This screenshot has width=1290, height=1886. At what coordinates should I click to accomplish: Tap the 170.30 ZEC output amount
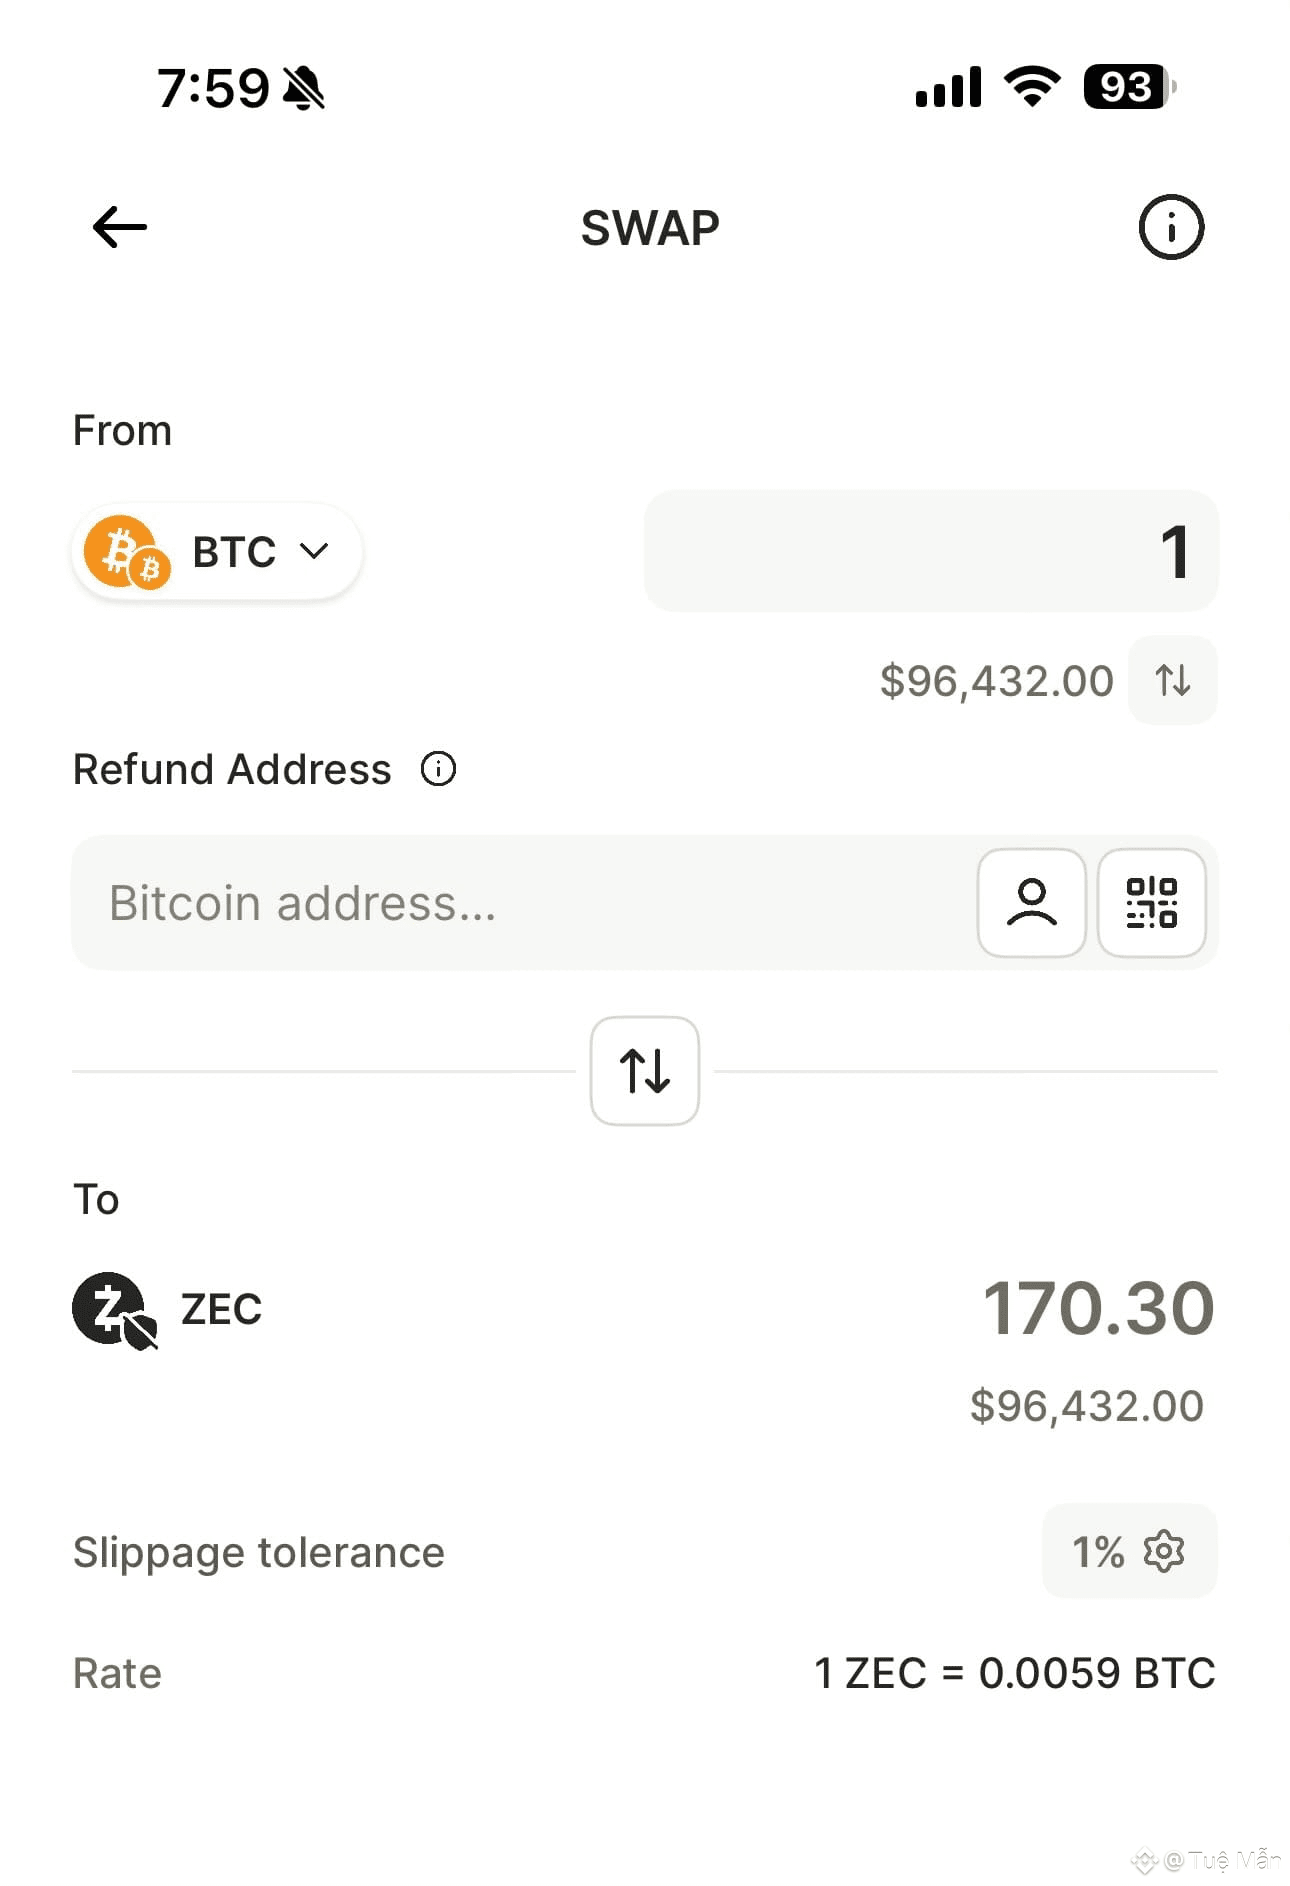tap(1097, 1308)
